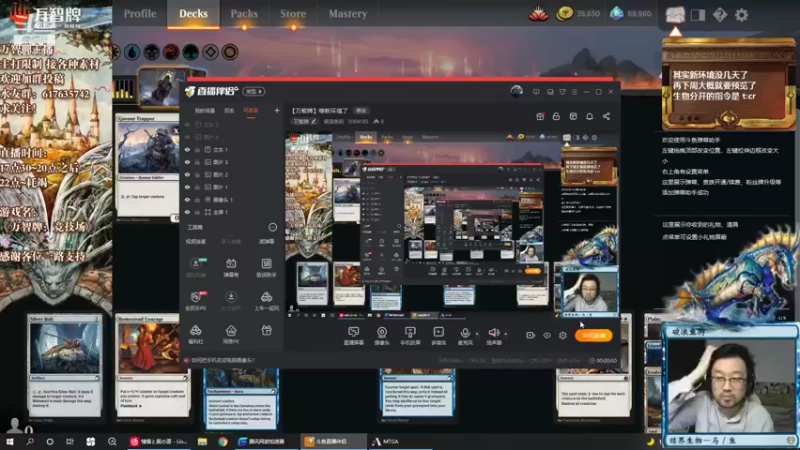Open the Homestead Courage card
Viewport: 800px width, 450px height.
pos(153,365)
